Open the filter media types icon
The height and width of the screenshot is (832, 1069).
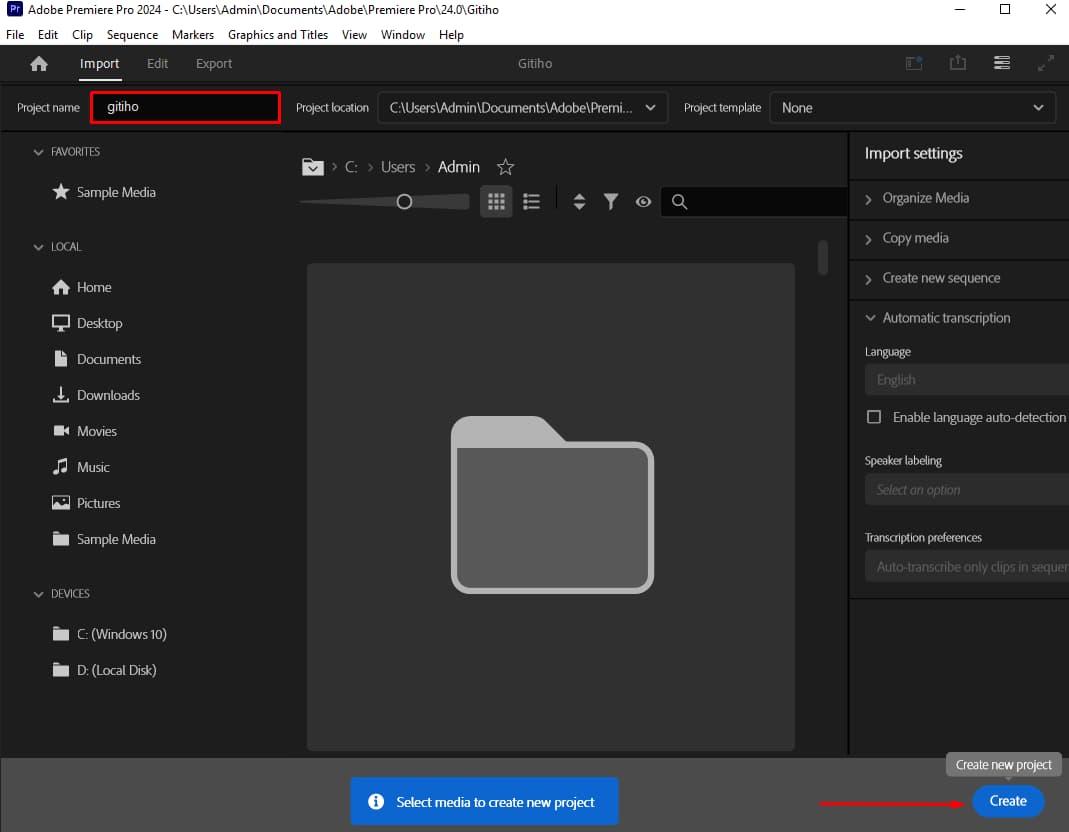(x=611, y=201)
